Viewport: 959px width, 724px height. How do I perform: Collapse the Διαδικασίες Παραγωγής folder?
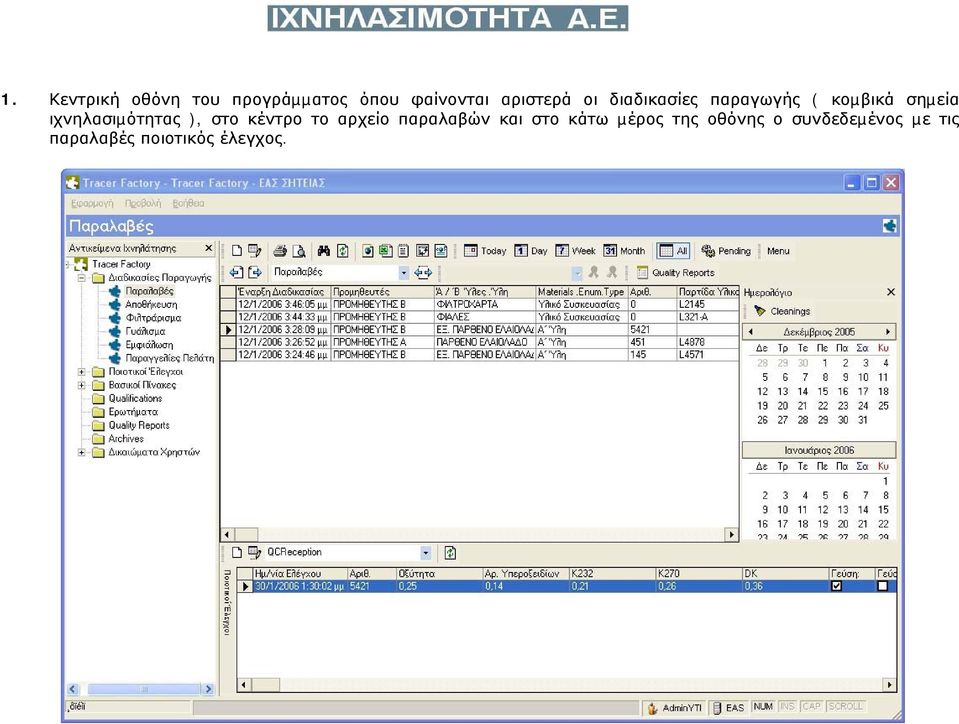tap(81, 278)
